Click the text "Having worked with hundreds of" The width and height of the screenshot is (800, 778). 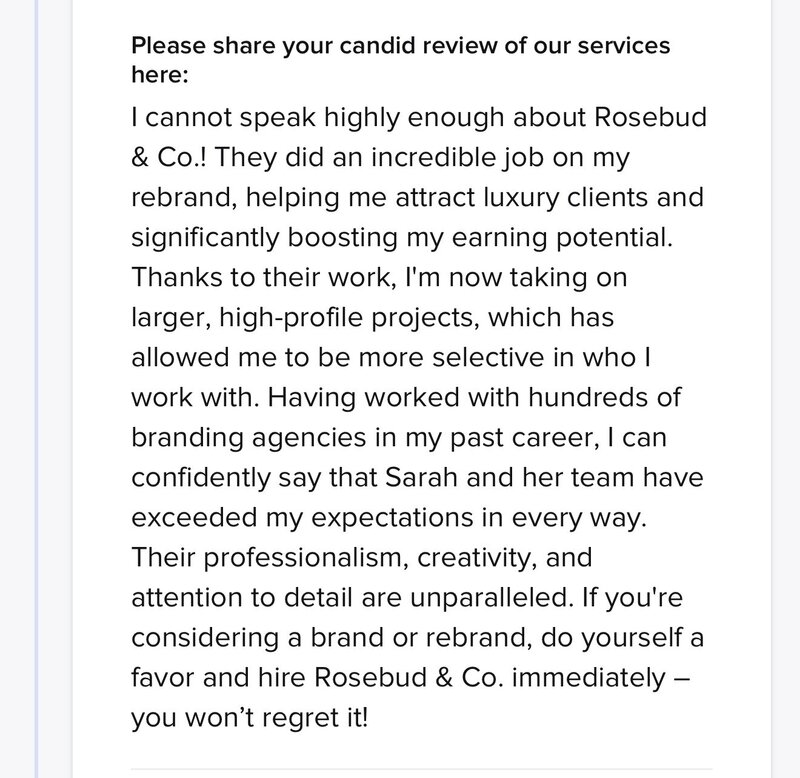[474, 398]
